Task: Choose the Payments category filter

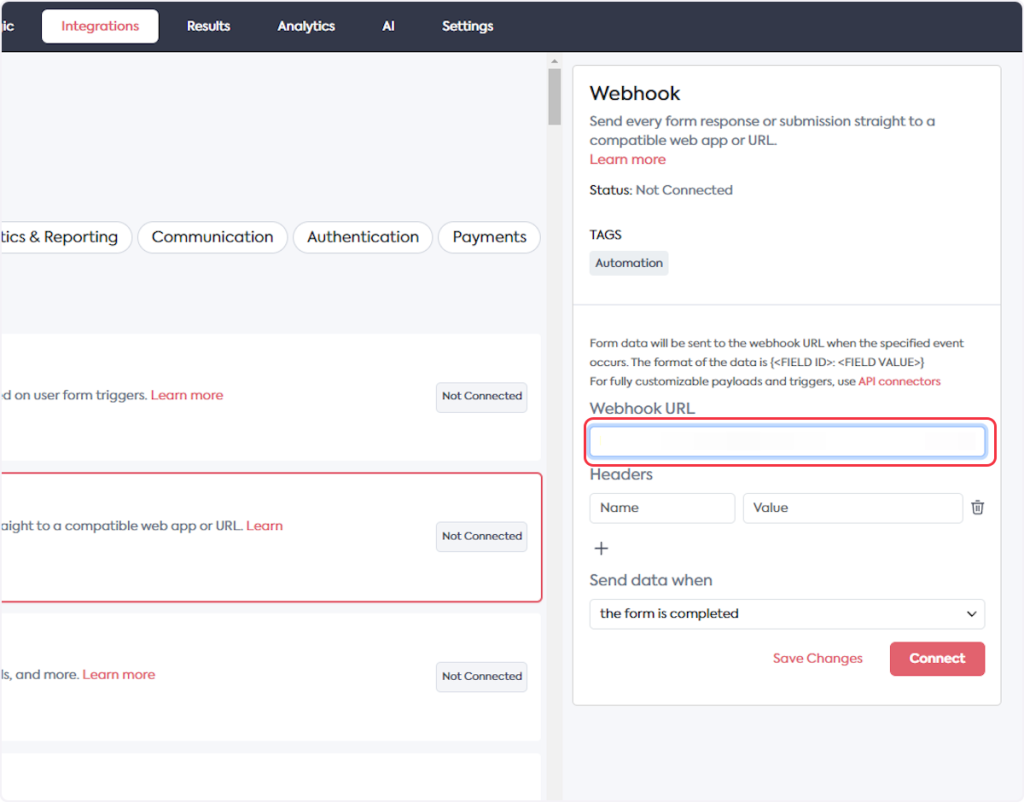Action: 489,237
